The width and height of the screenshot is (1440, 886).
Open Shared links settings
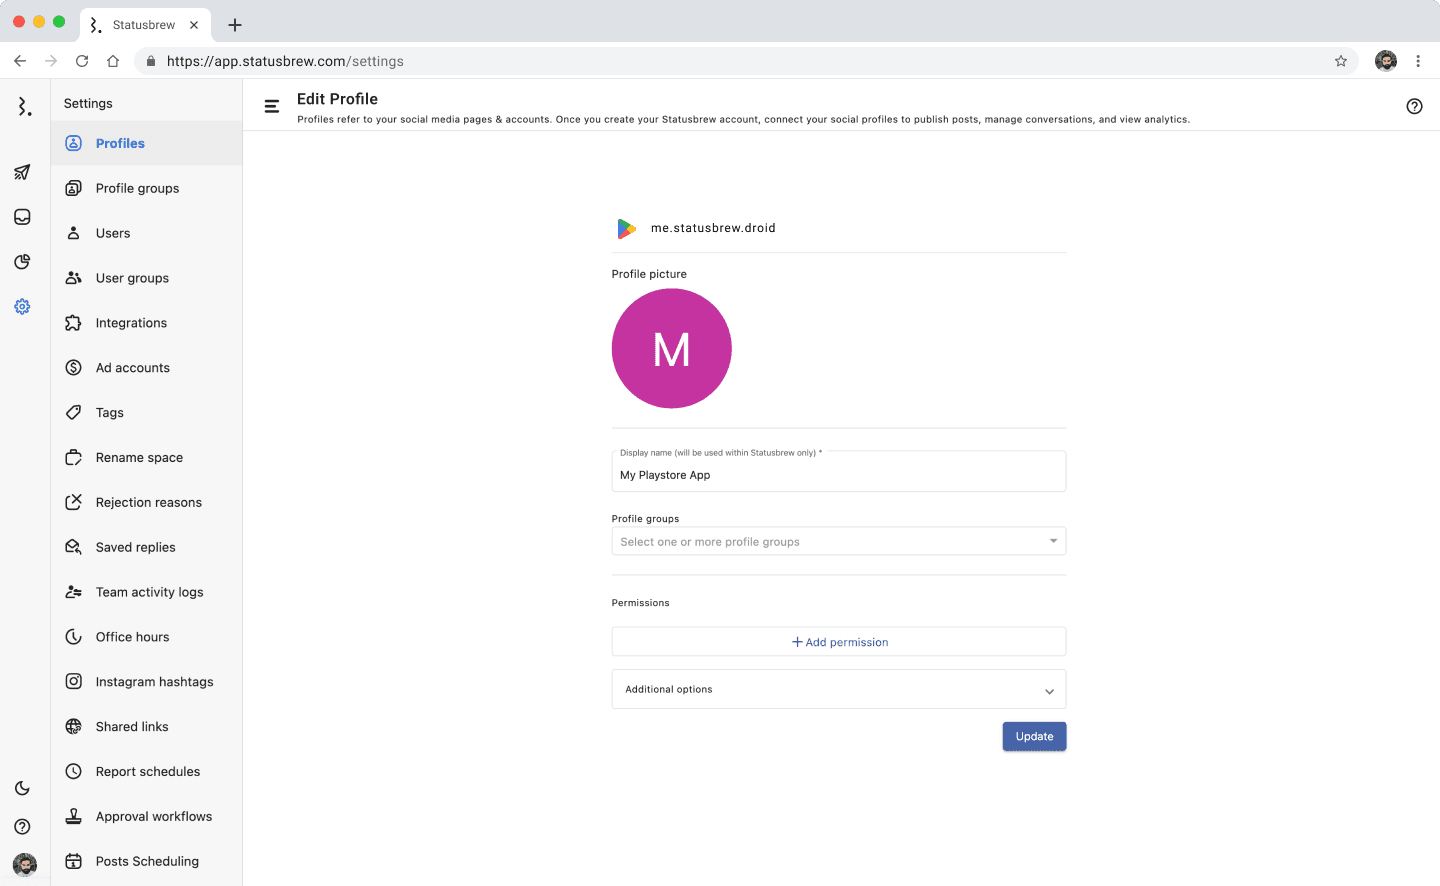(x=147, y=727)
